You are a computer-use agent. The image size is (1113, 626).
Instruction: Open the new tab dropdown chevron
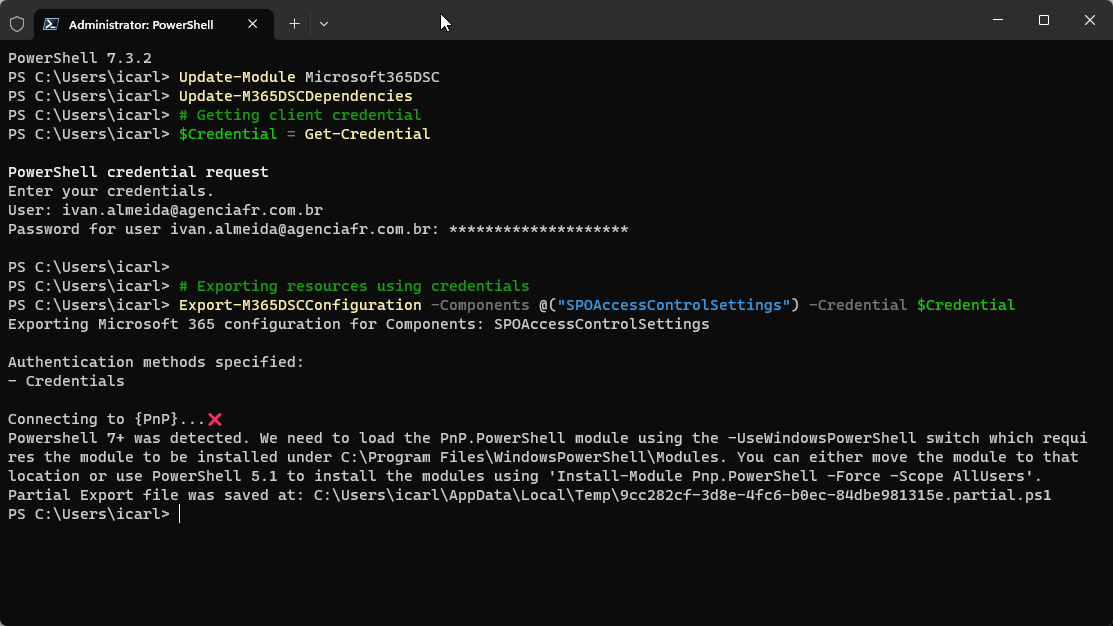[x=323, y=23]
